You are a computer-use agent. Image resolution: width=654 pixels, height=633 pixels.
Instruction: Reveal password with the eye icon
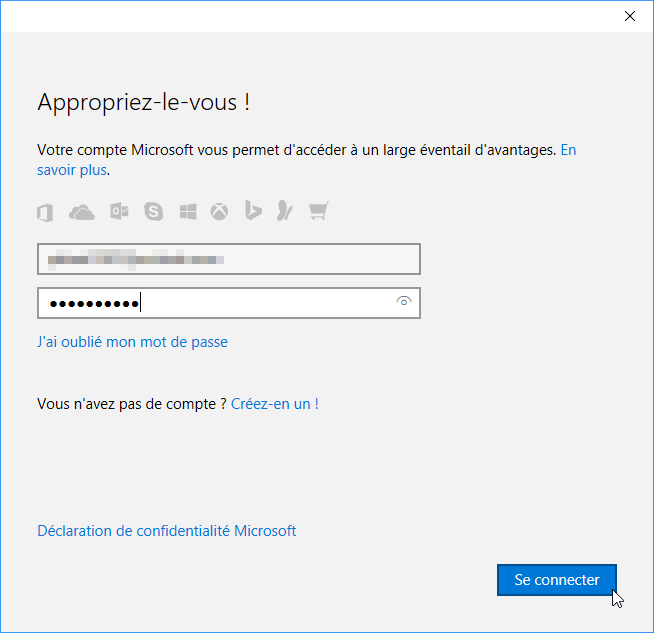[x=404, y=301]
